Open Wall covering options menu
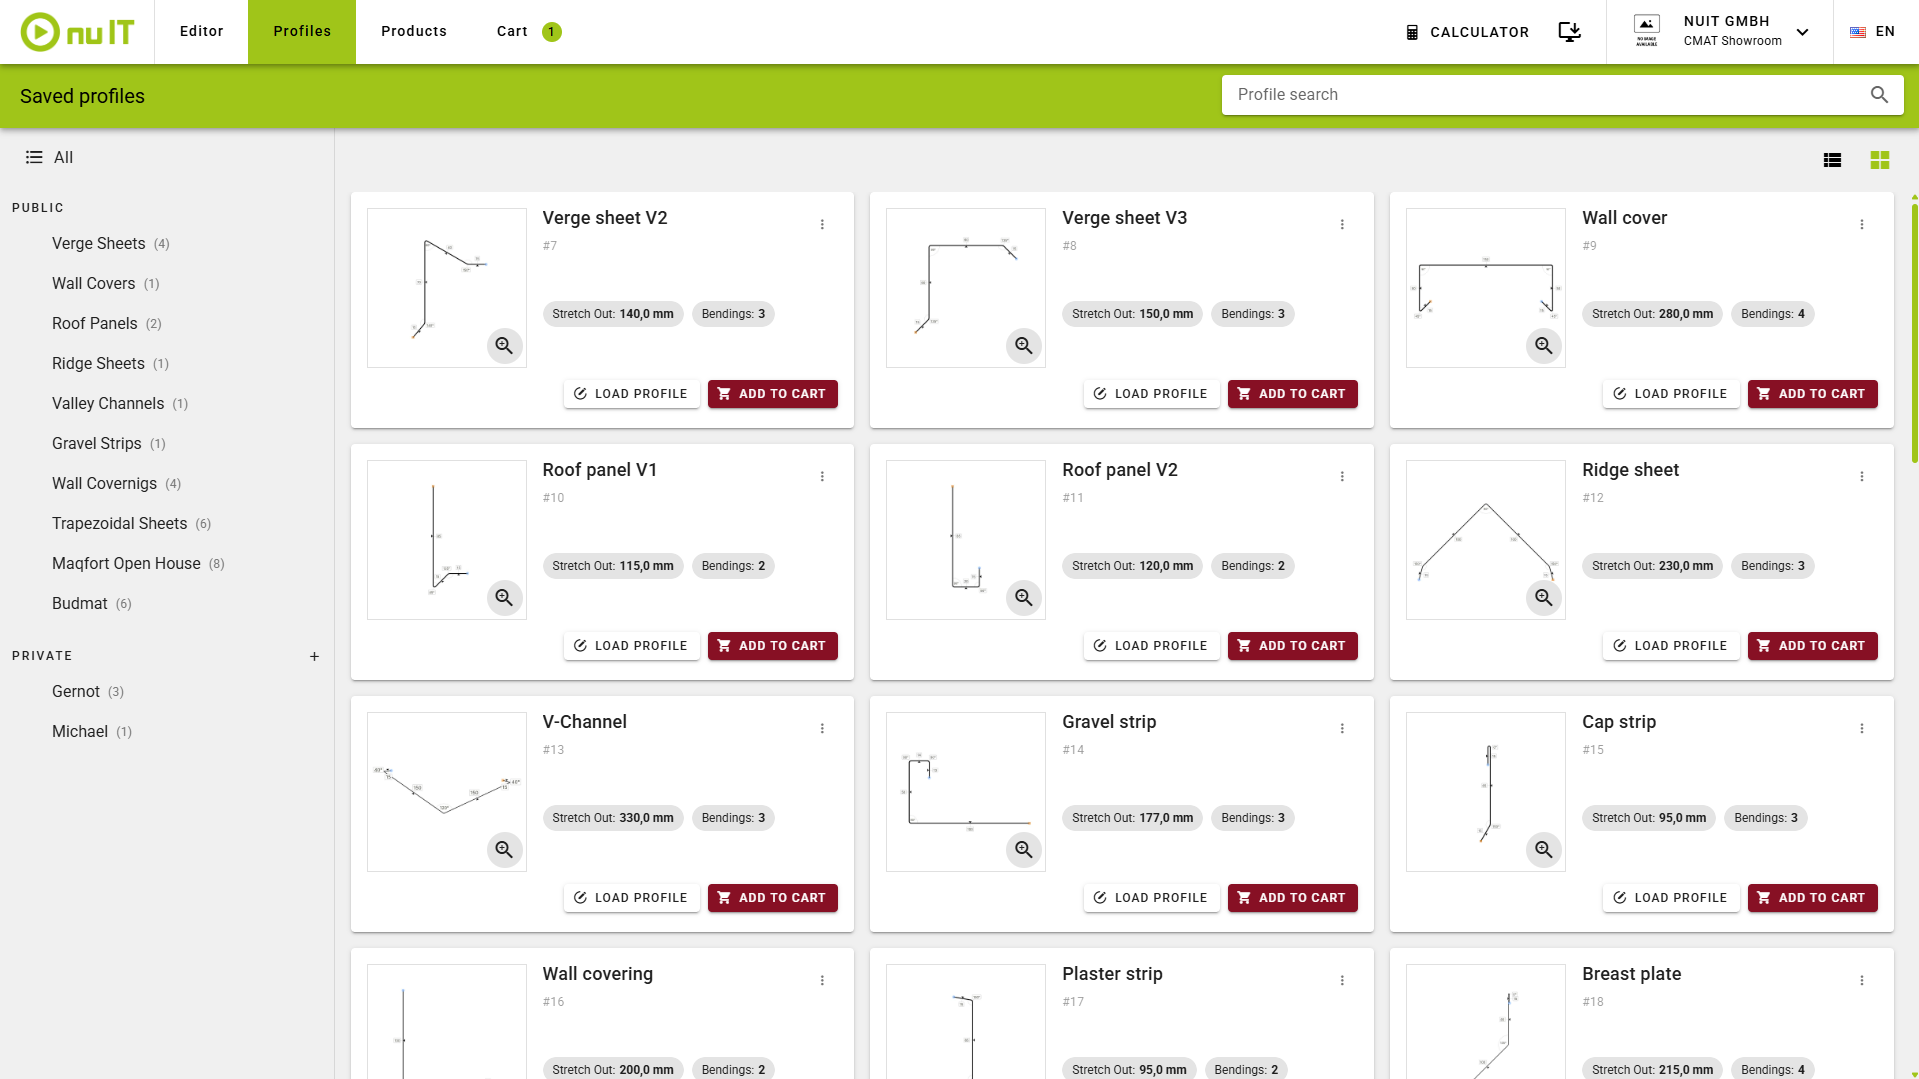This screenshot has width=1919, height=1079. [x=822, y=981]
